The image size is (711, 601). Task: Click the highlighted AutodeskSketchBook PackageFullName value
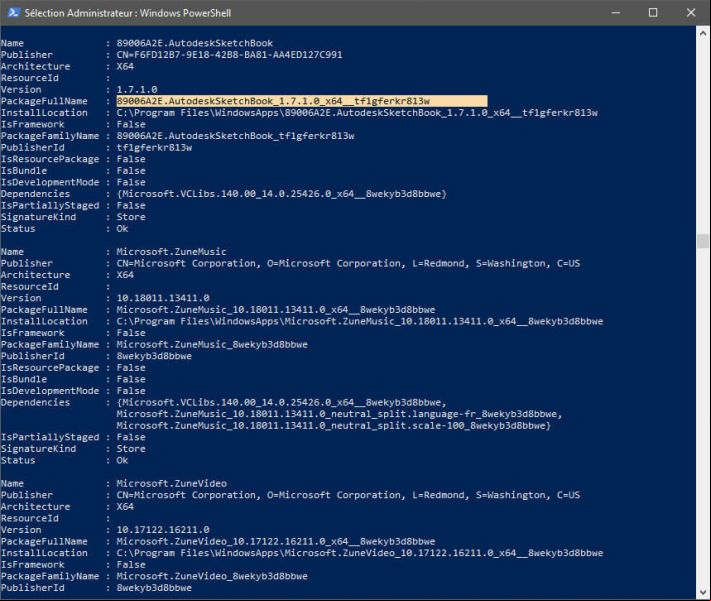tap(302, 101)
